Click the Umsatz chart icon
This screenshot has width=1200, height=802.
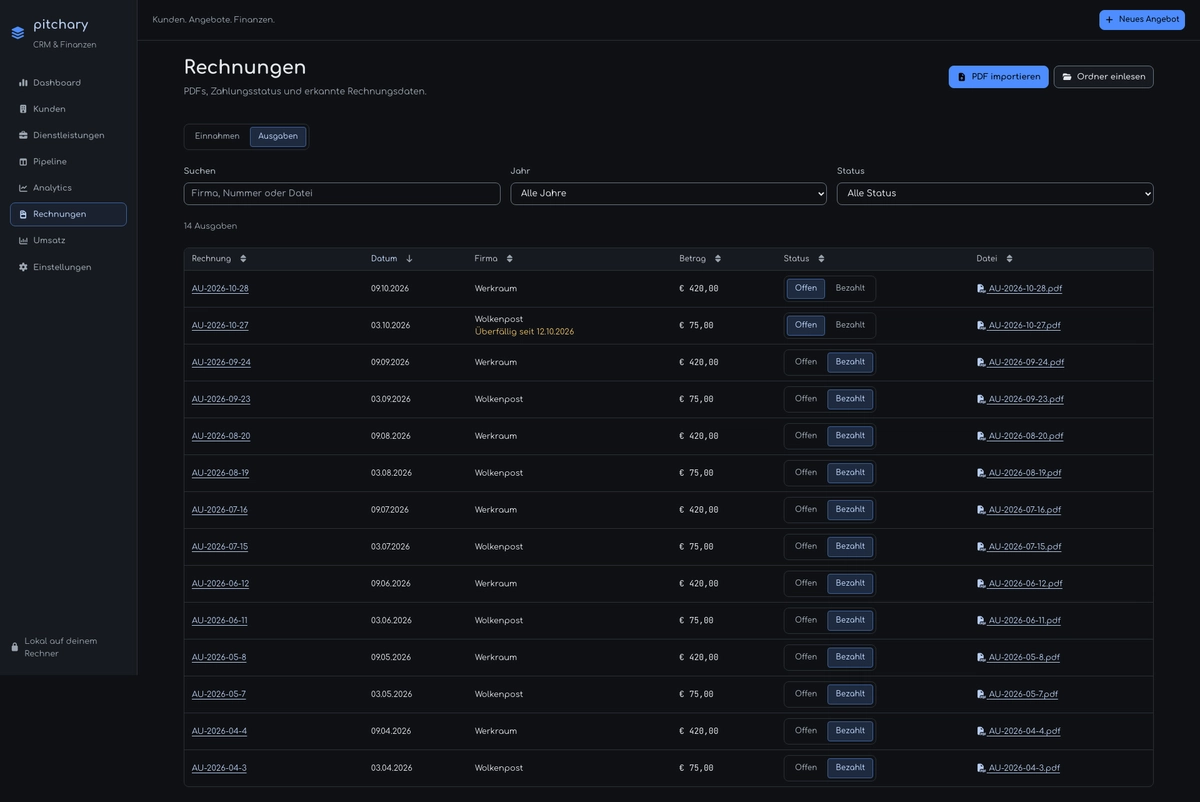tap(23, 241)
